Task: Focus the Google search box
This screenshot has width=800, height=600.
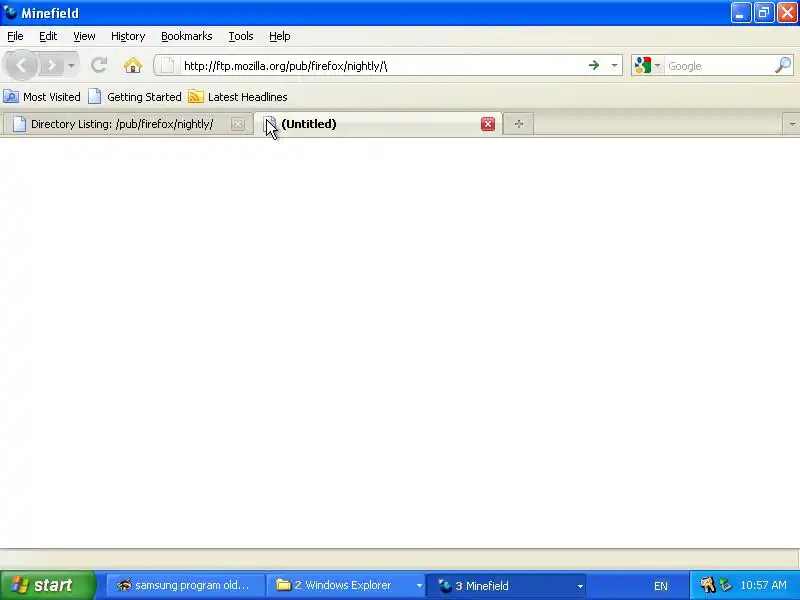Action: tap(719, 66)
